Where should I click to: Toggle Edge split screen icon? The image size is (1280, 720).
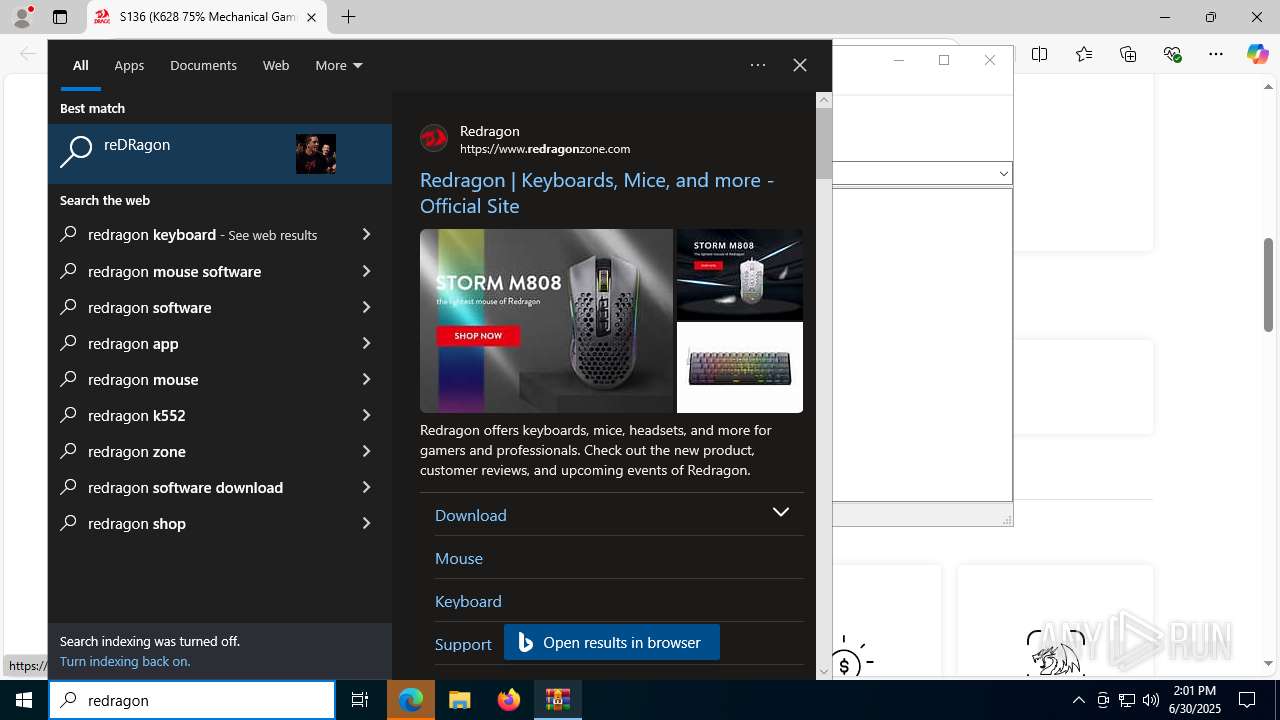1040,54
